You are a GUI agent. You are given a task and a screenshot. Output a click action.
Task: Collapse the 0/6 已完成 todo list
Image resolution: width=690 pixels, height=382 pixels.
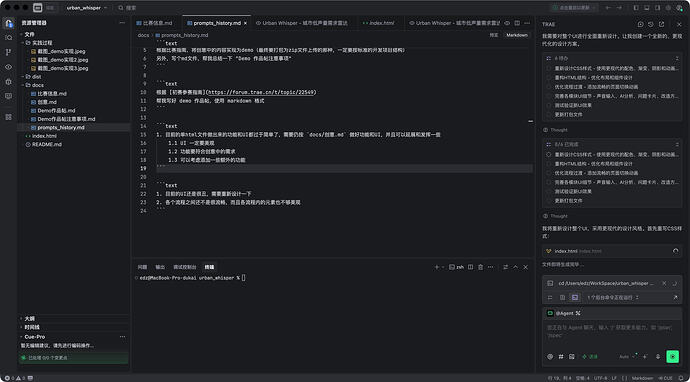677,144
